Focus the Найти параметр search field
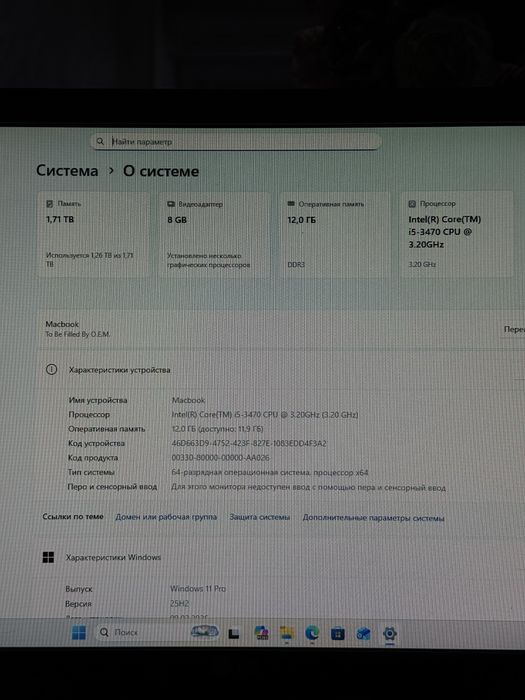The image size is (525, 700). pos(236,142)
